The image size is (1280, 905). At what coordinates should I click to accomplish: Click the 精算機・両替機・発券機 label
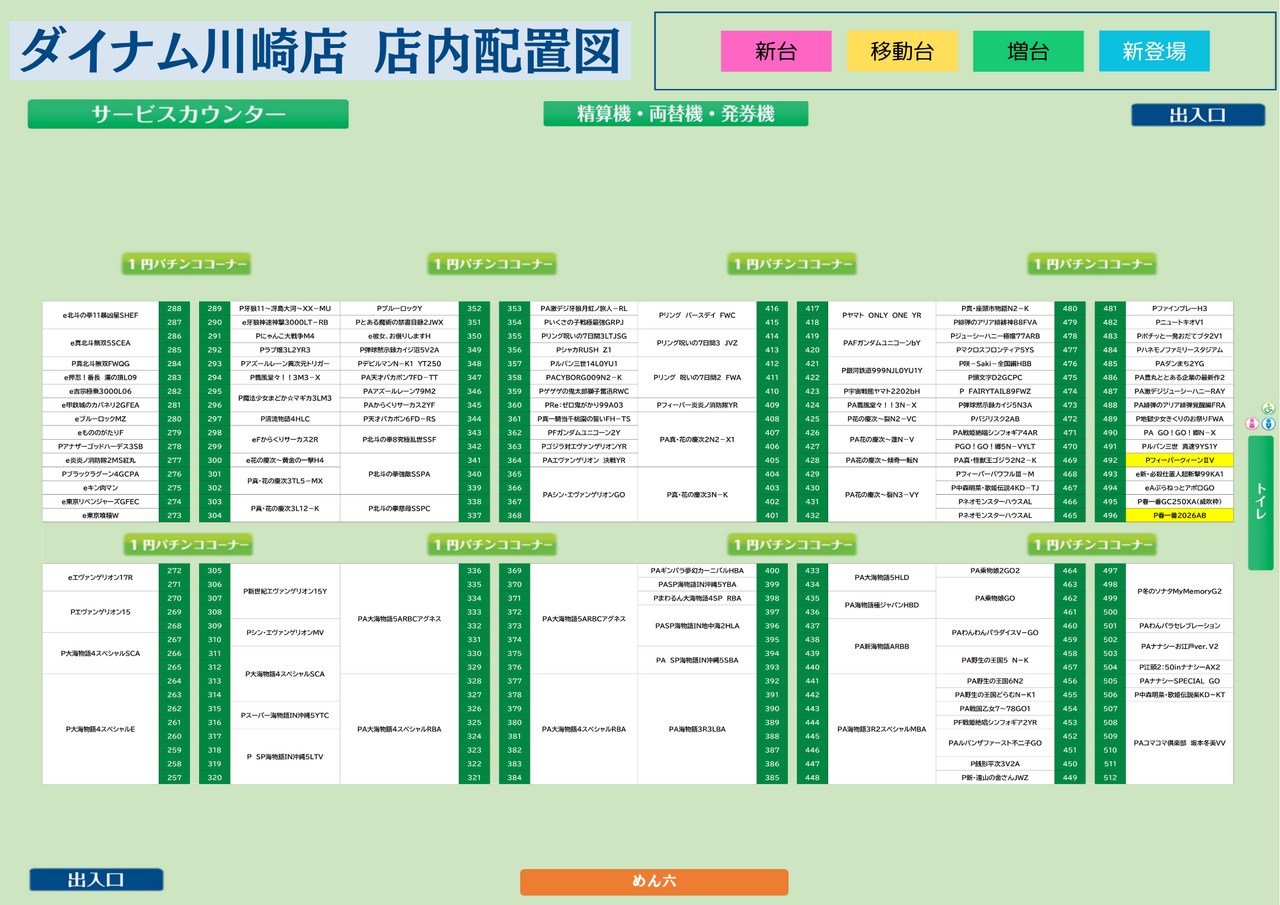point(676,114)
